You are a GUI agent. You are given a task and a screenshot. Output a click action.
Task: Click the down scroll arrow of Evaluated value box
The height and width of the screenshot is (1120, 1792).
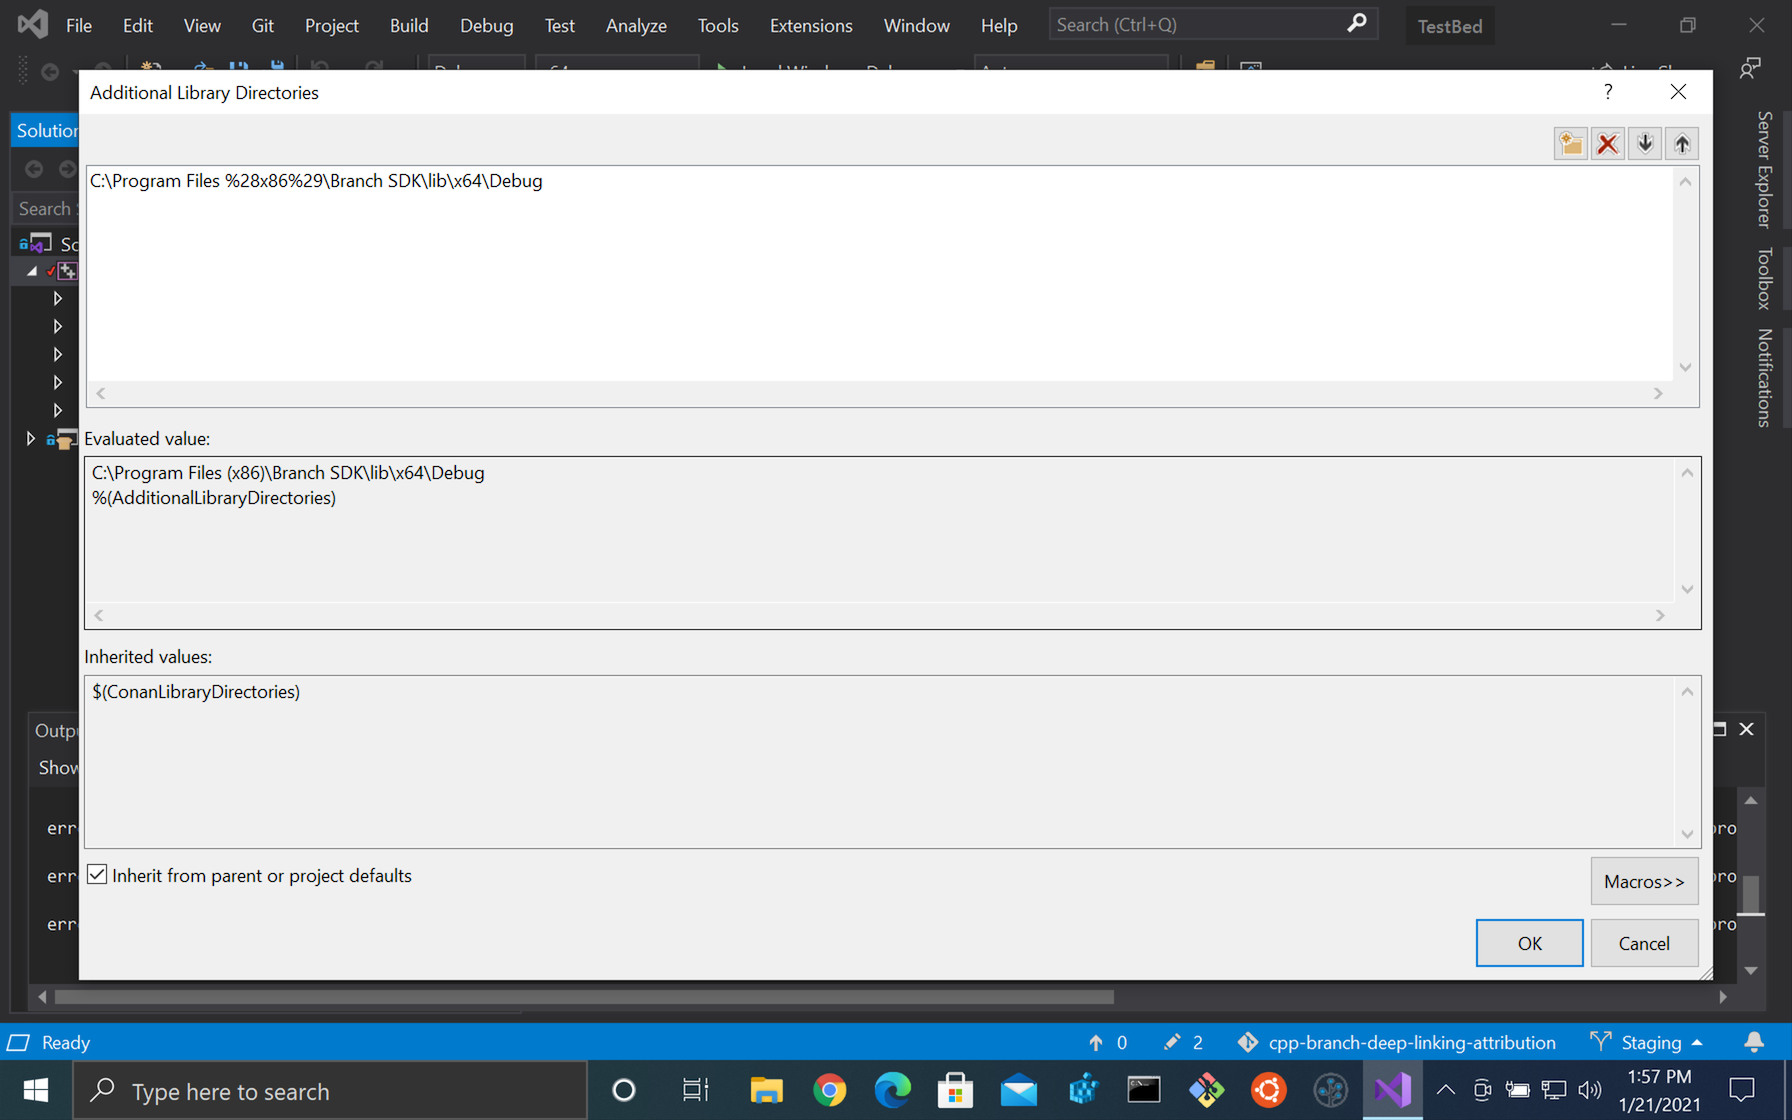click(x=1686, y=589)
